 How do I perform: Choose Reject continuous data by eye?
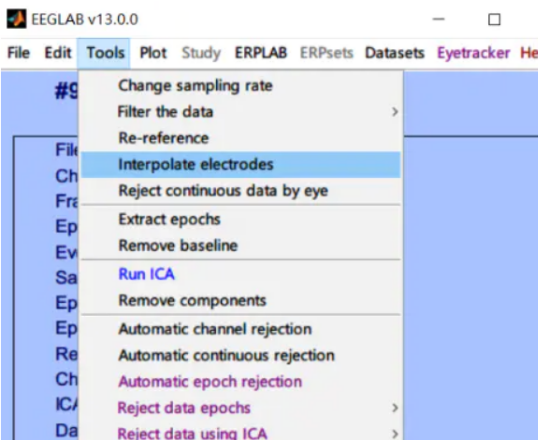(x=241, y=191)
